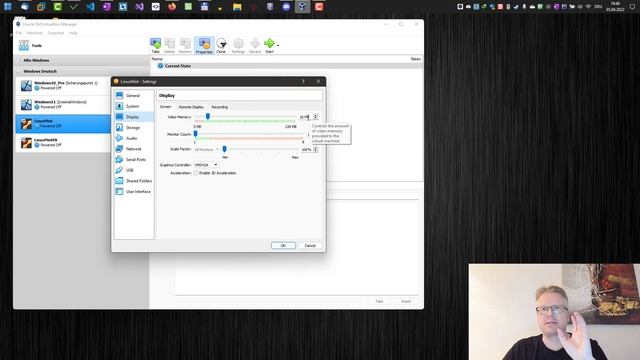Select Windows10_Pro virtual machine
This screenshot has width=640, height=360.
[63, 85]
